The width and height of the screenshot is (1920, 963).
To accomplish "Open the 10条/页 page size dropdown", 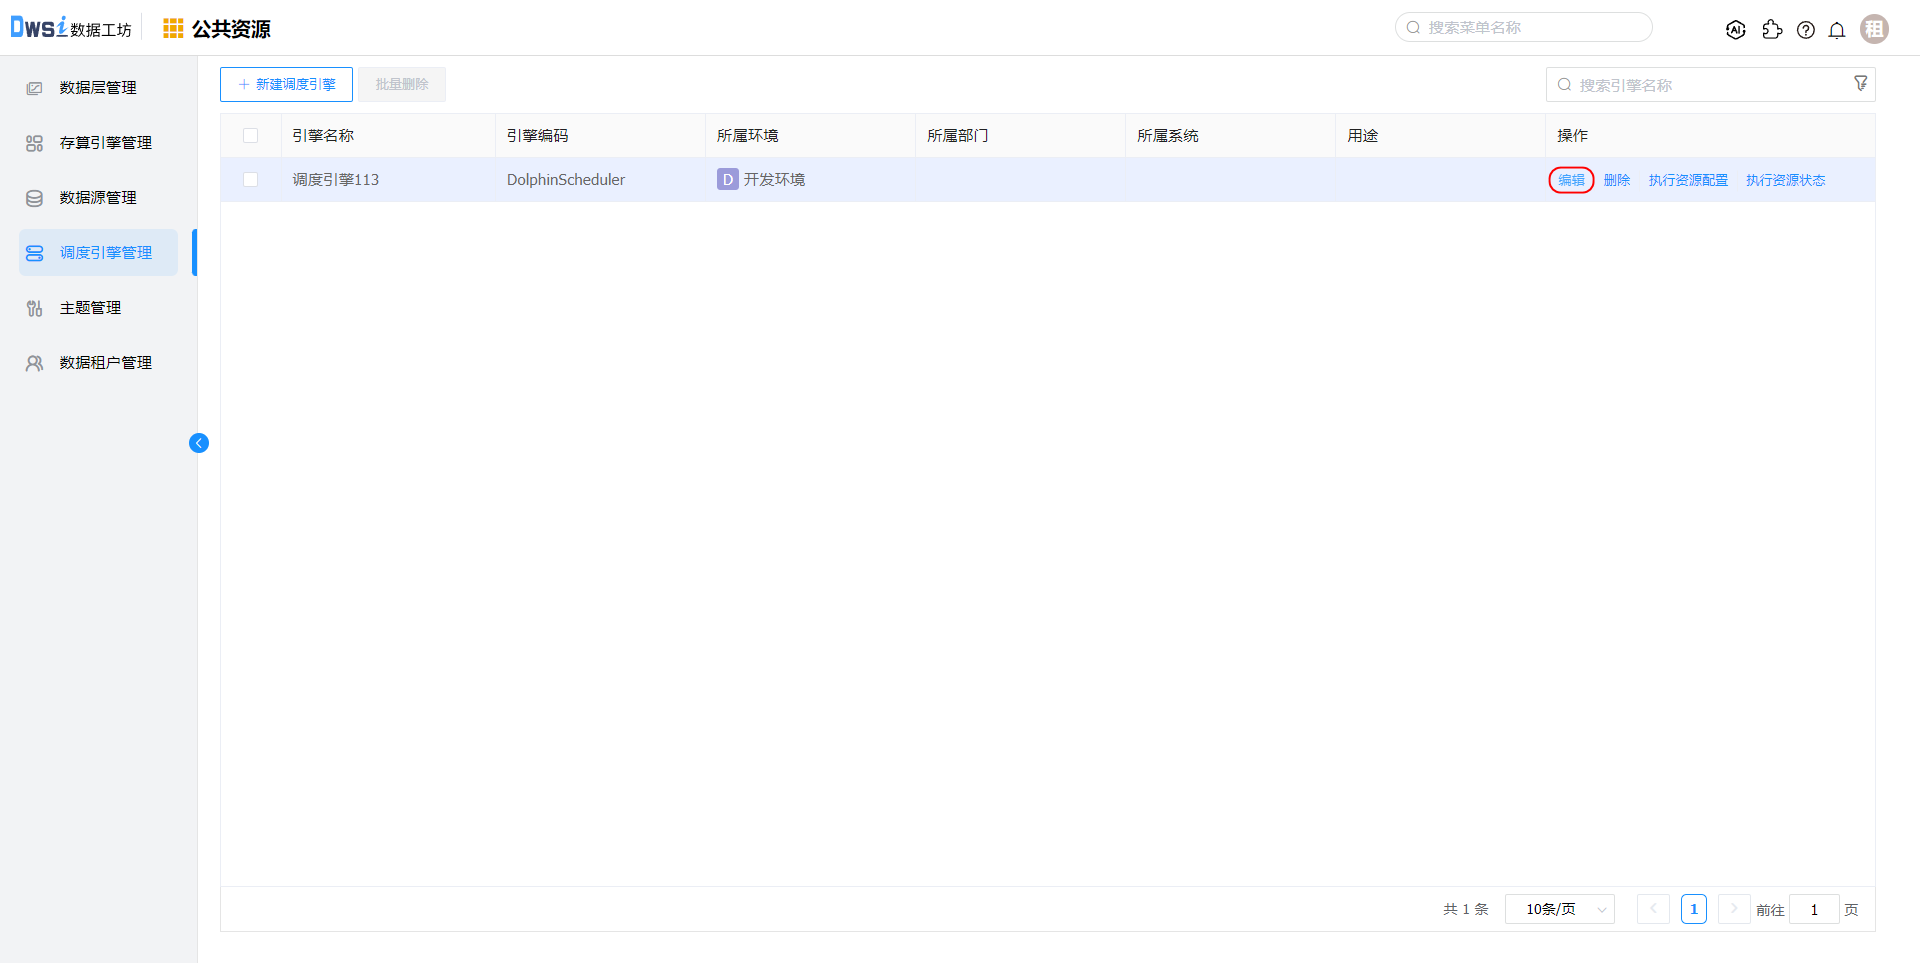I will [1560, 909].
